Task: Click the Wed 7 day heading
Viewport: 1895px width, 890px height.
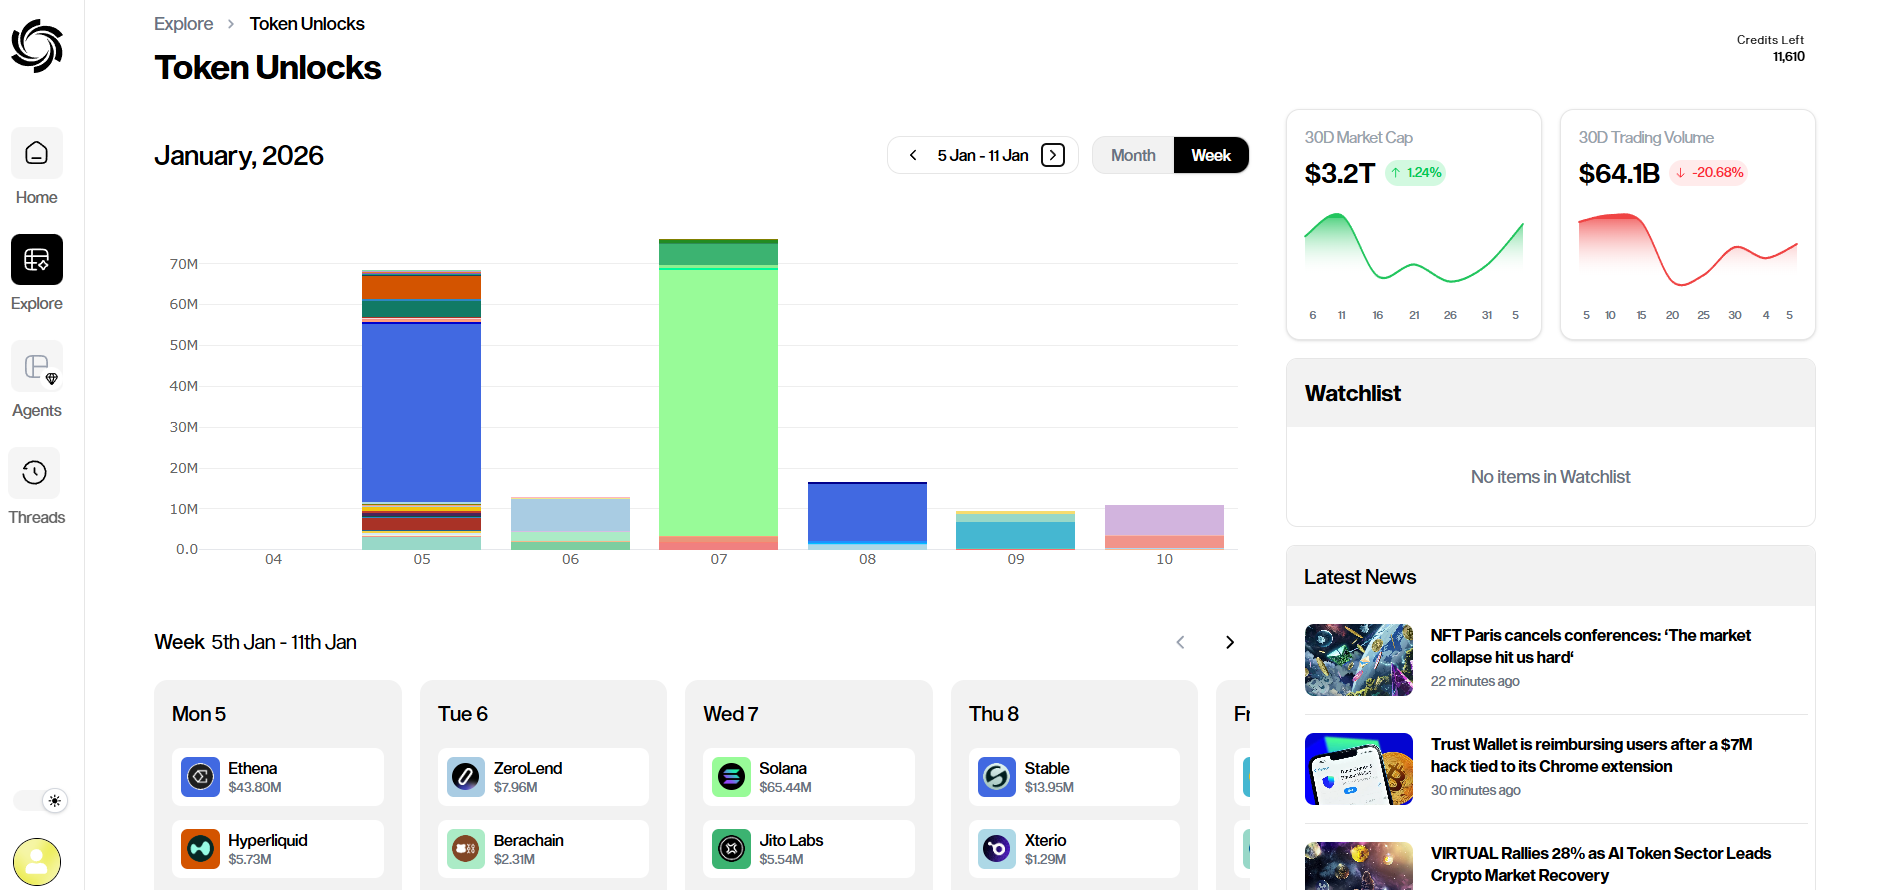Action: point(731,714)
